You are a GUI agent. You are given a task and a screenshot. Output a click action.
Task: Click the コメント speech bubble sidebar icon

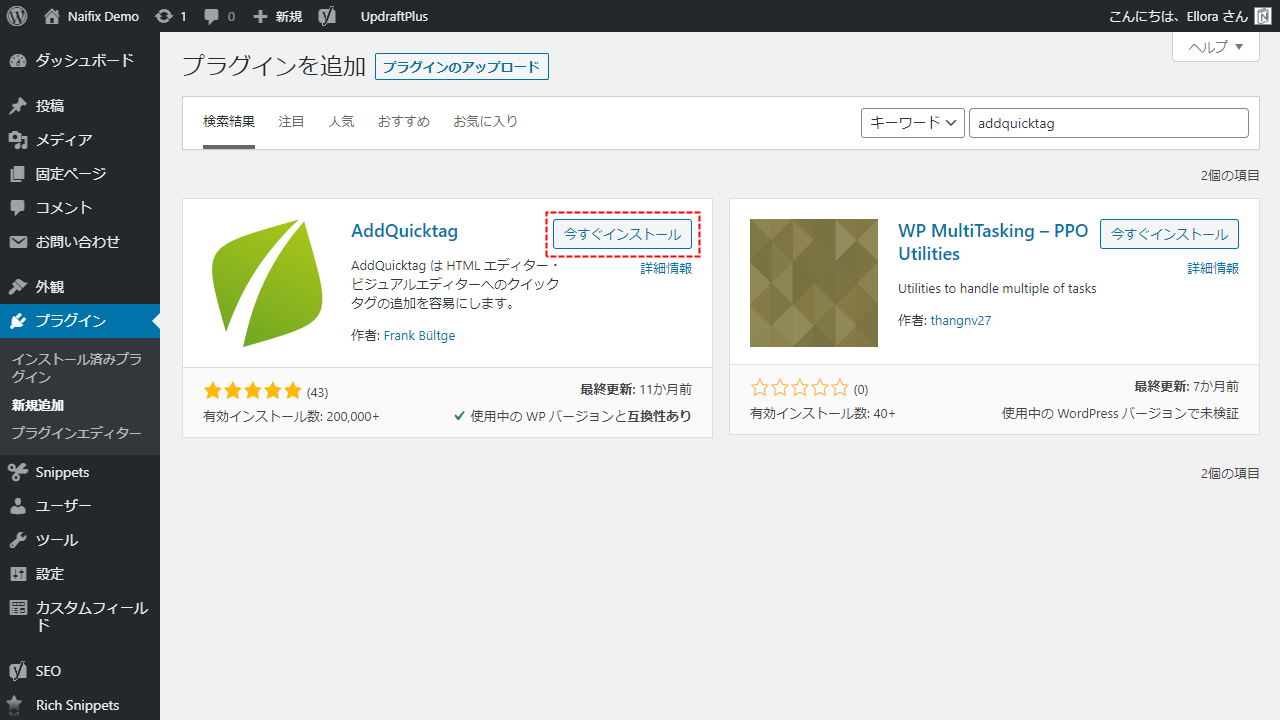(18, 208)
